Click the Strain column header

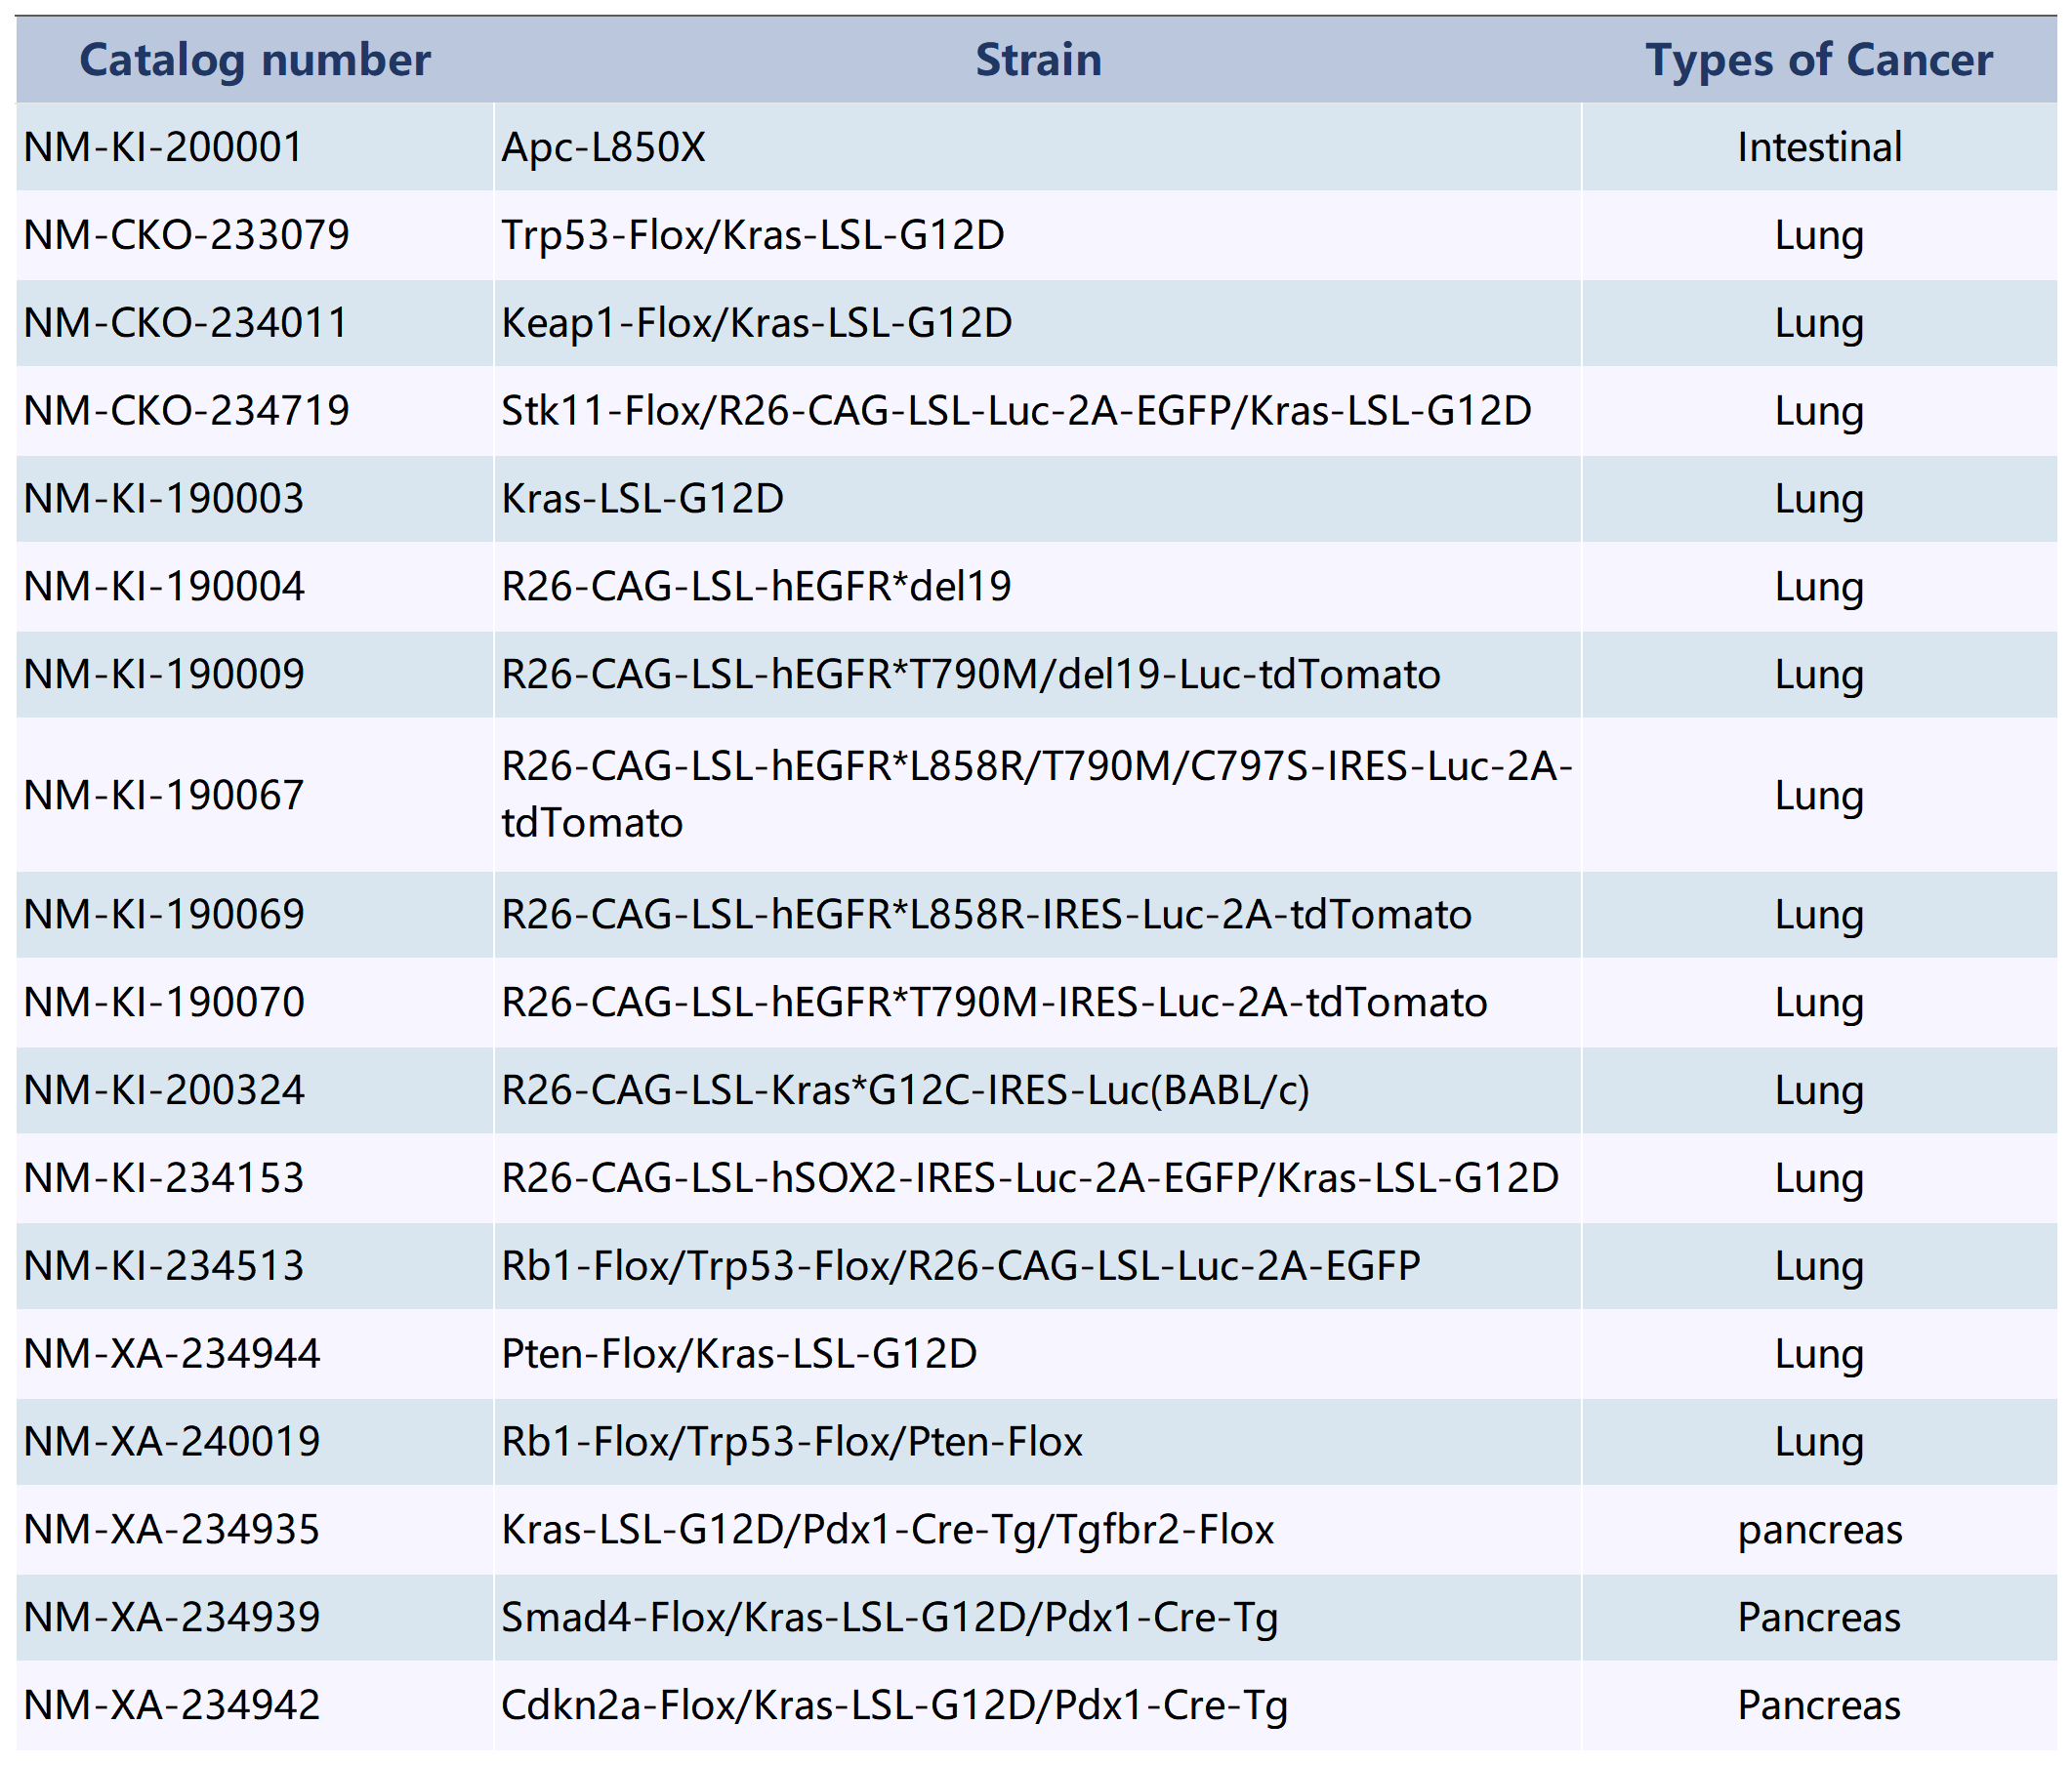click(1038, 60)
